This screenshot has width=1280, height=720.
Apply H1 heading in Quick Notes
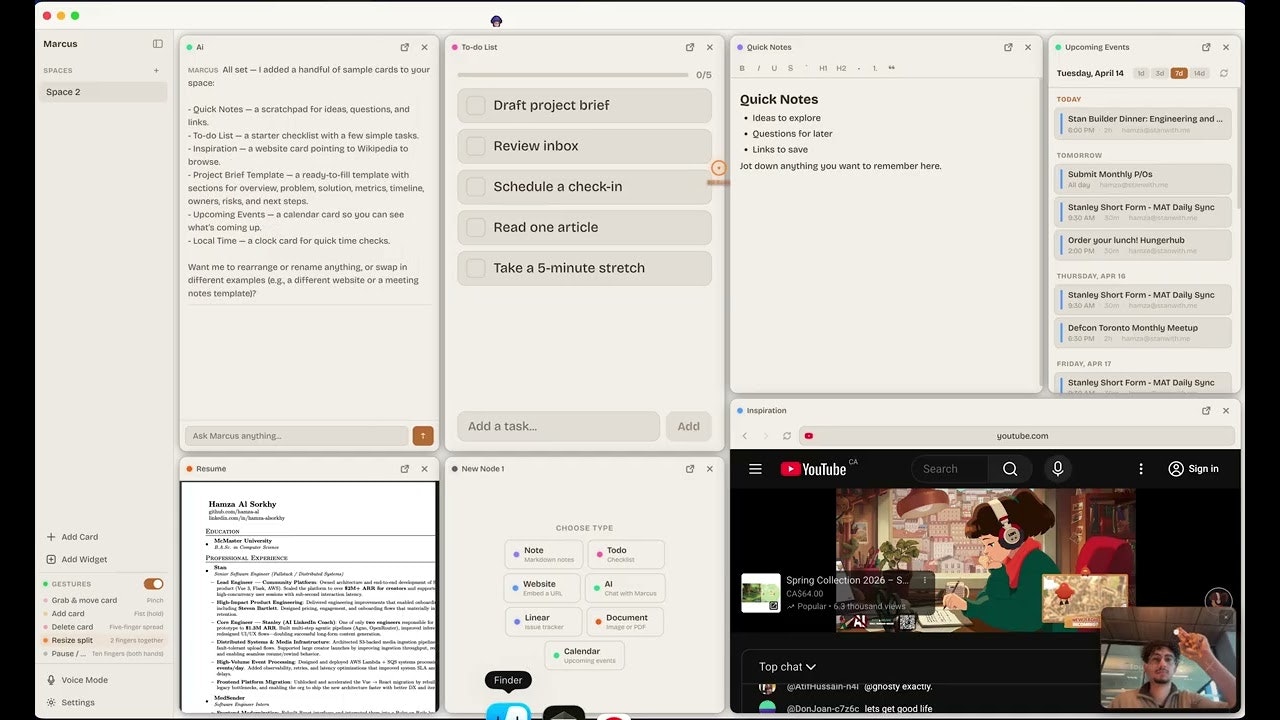(823, 68)
